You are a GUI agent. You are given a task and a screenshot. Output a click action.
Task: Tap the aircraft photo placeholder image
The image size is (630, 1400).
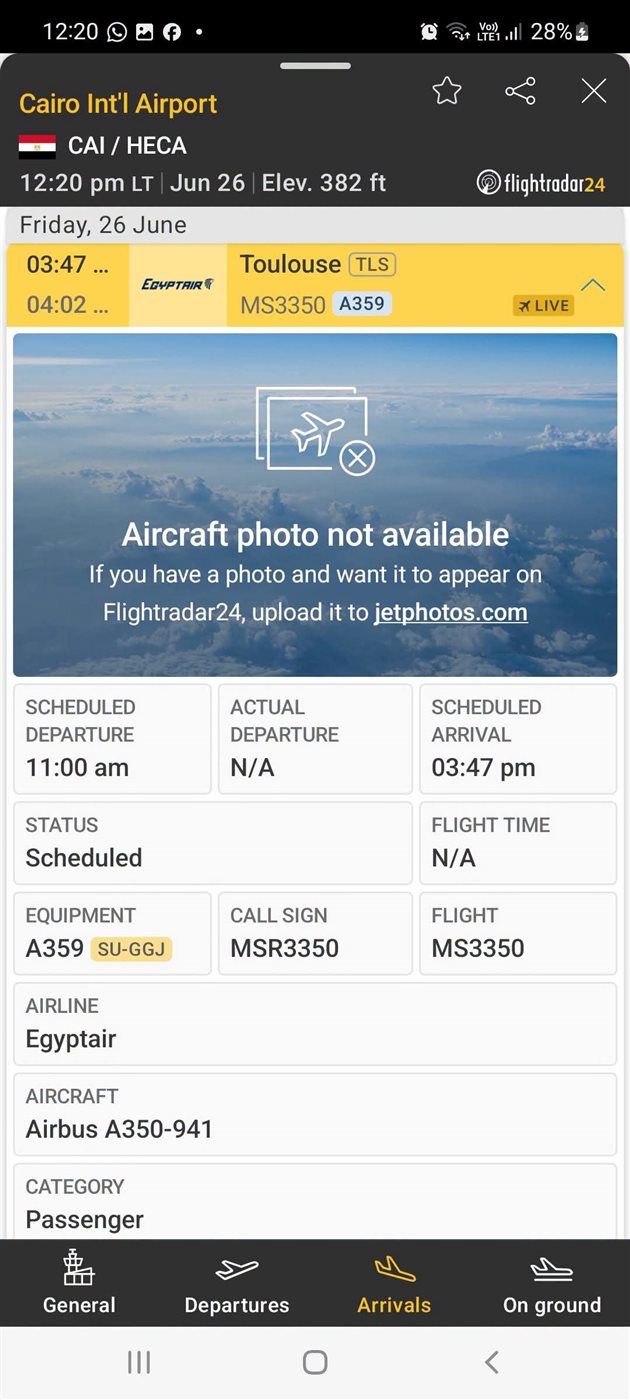click(315, 505)
